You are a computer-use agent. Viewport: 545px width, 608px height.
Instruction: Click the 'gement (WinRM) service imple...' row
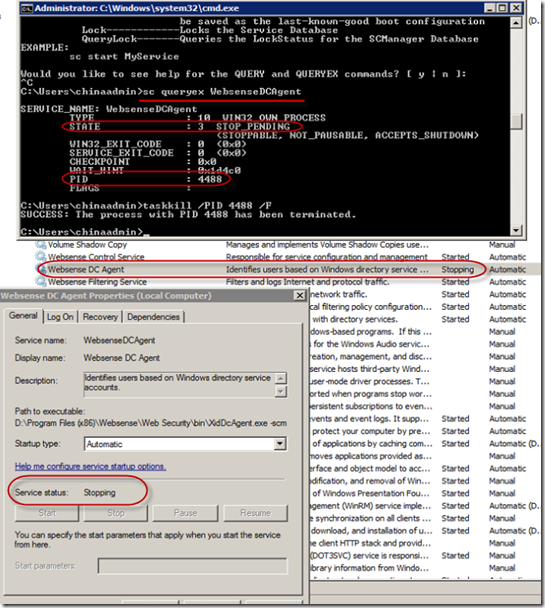pos(424,506)
